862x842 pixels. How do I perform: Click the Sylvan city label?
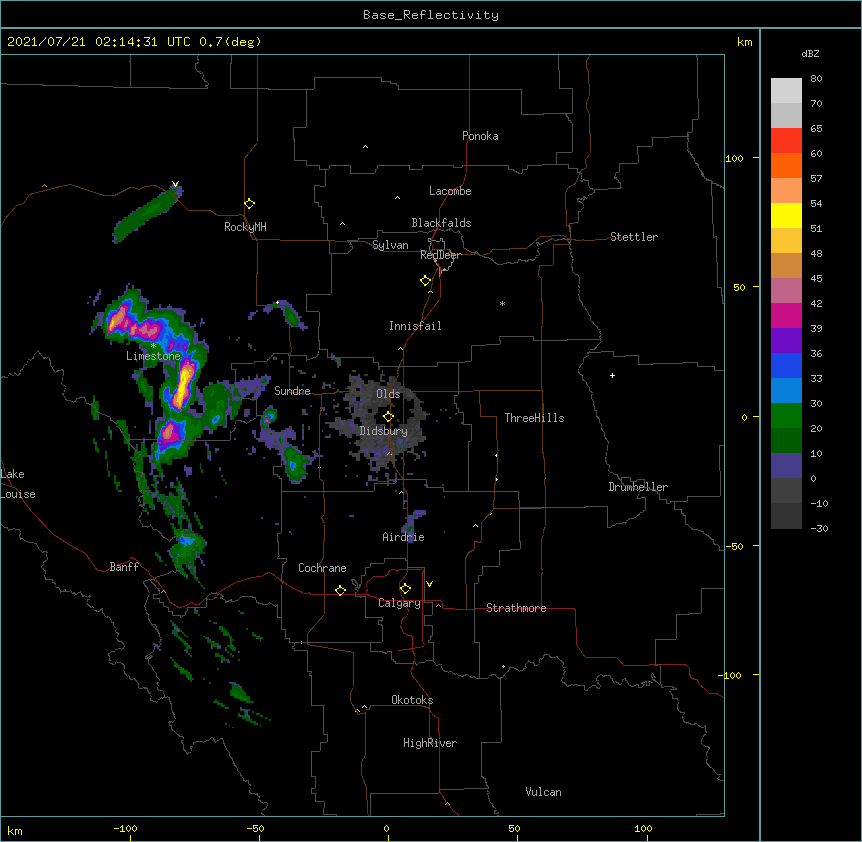[x=390, y=245]
